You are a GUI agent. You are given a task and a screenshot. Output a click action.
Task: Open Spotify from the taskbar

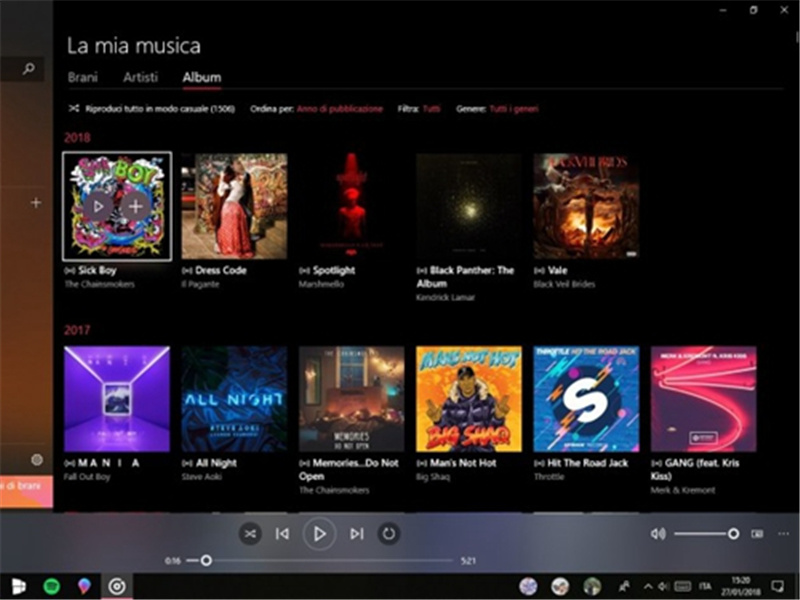(52, 586)
